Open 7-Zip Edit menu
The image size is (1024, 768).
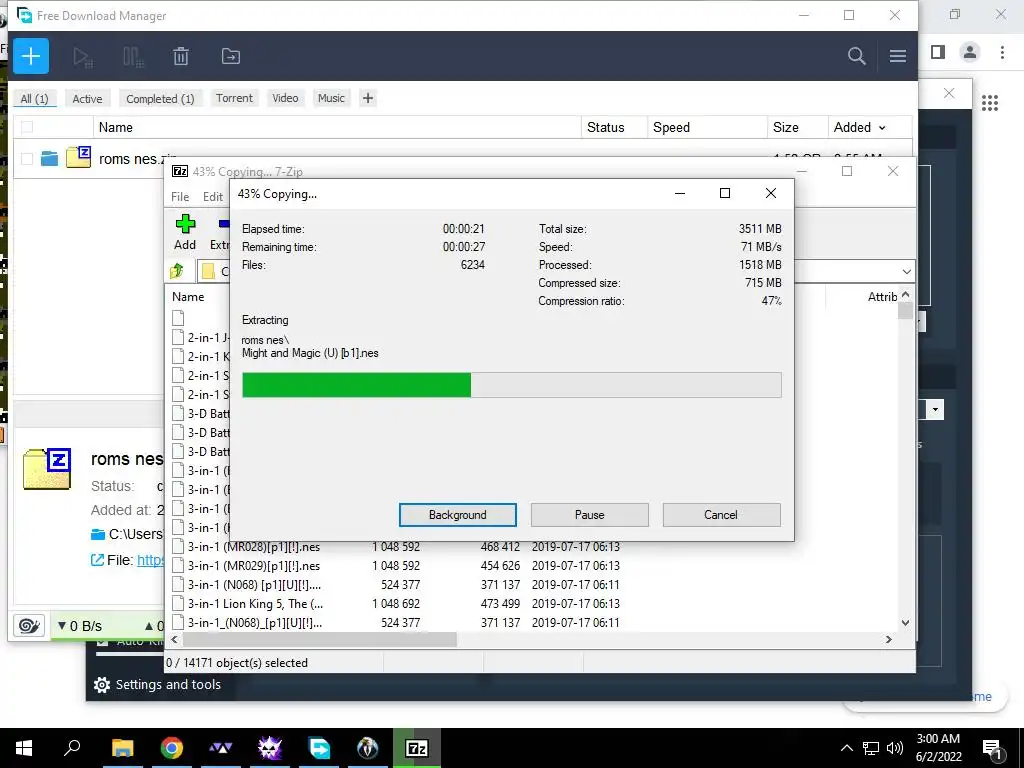tap(213, 197)
